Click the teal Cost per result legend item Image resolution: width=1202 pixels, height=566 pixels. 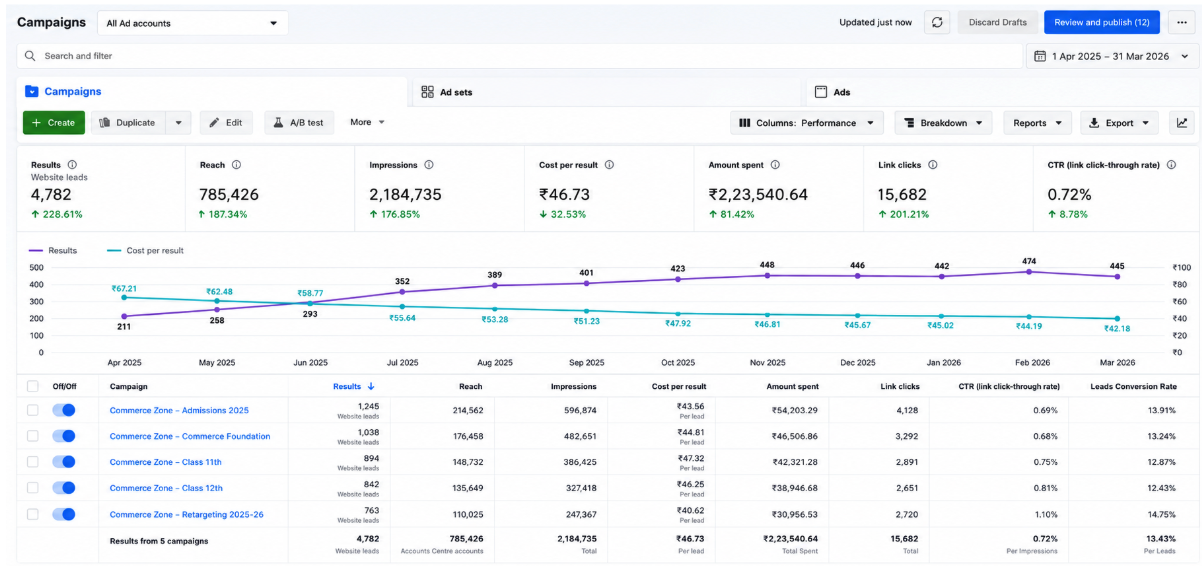pos(145,250)
